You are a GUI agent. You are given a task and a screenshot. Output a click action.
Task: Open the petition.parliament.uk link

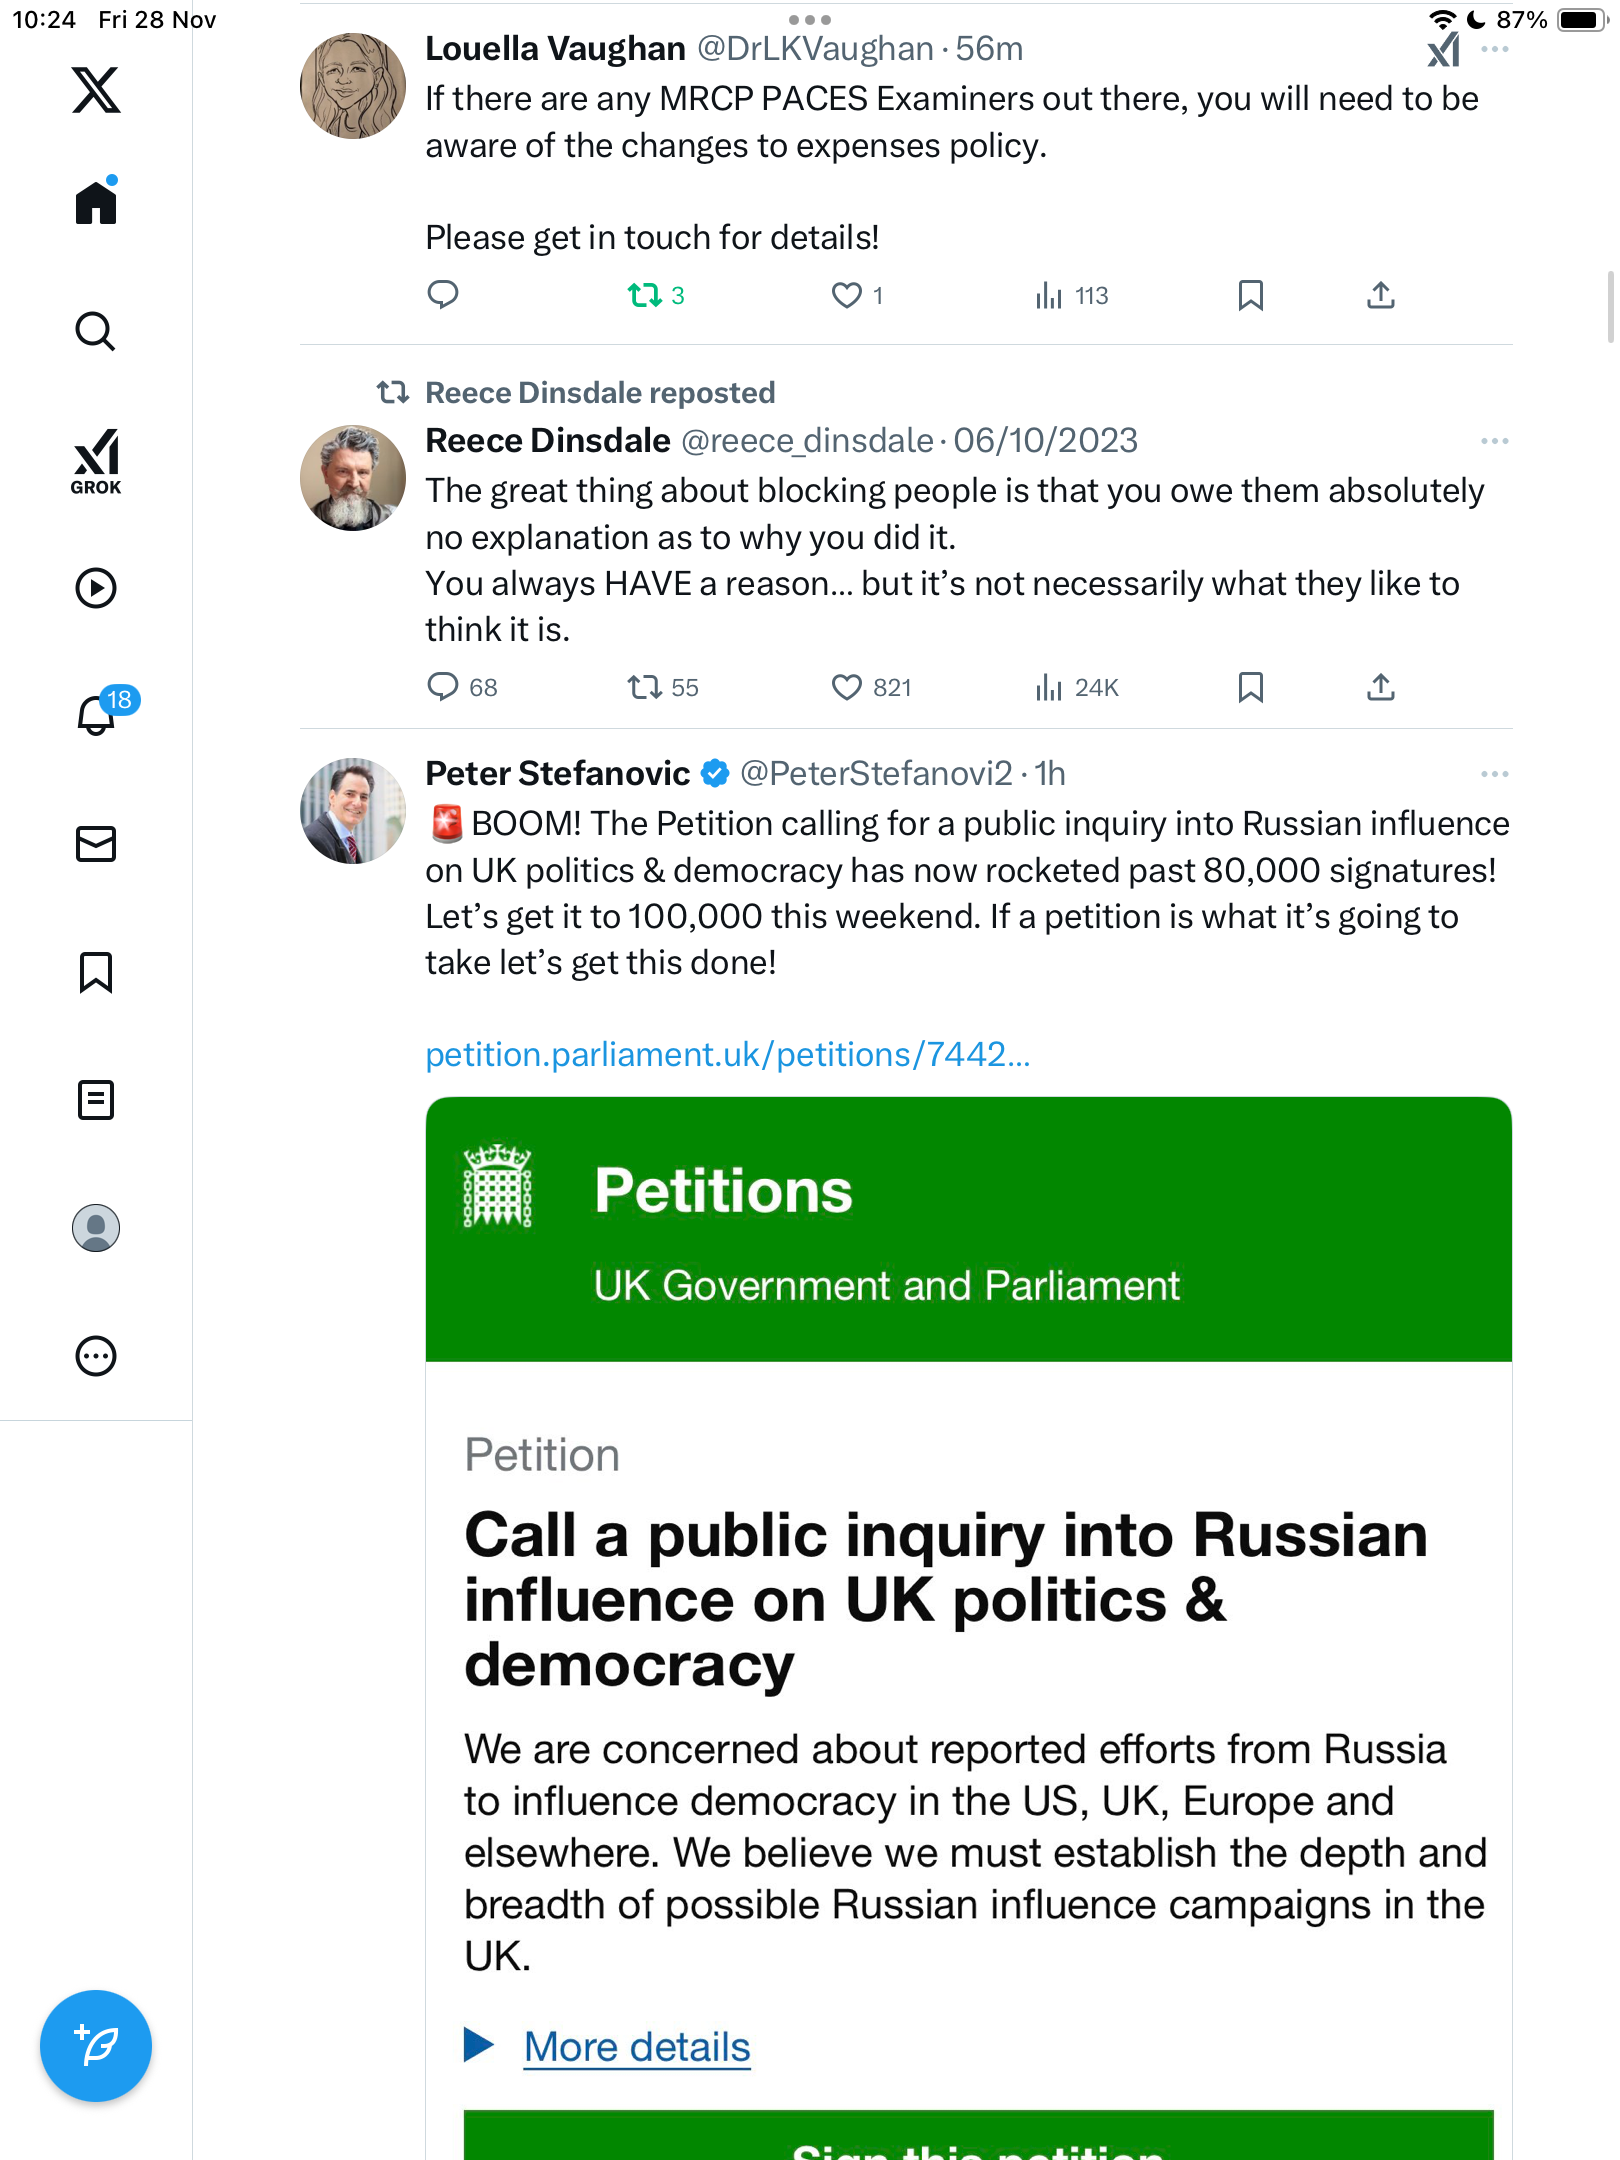pos(727,1054)
